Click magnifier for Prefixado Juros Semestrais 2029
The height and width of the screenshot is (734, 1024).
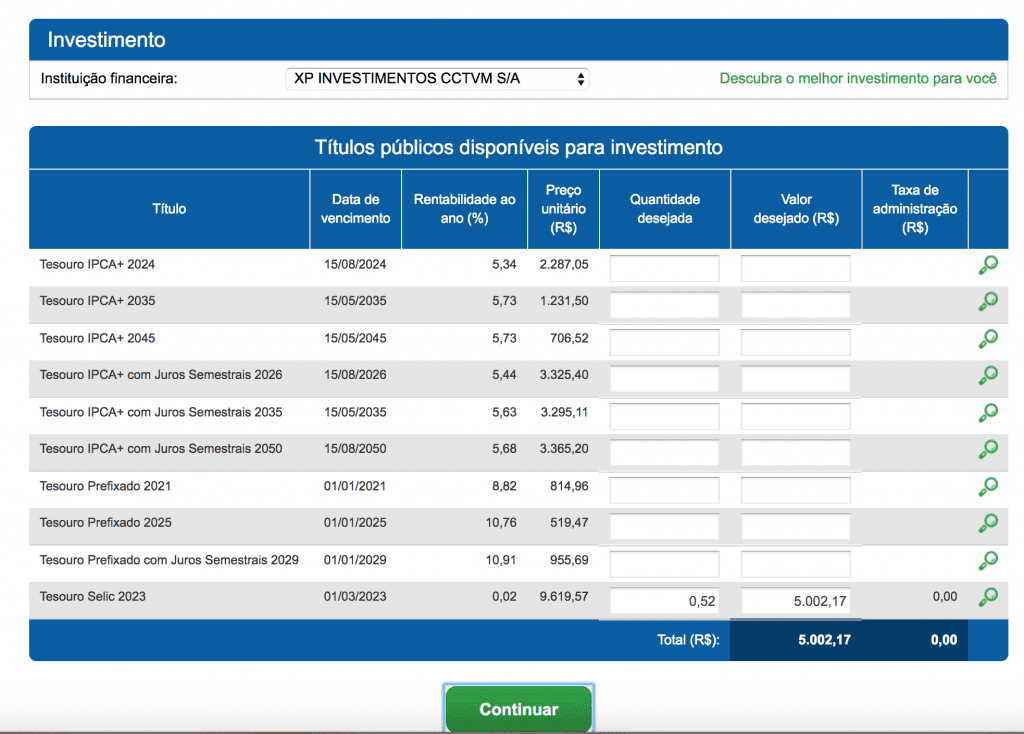click(x=988, y=560)
